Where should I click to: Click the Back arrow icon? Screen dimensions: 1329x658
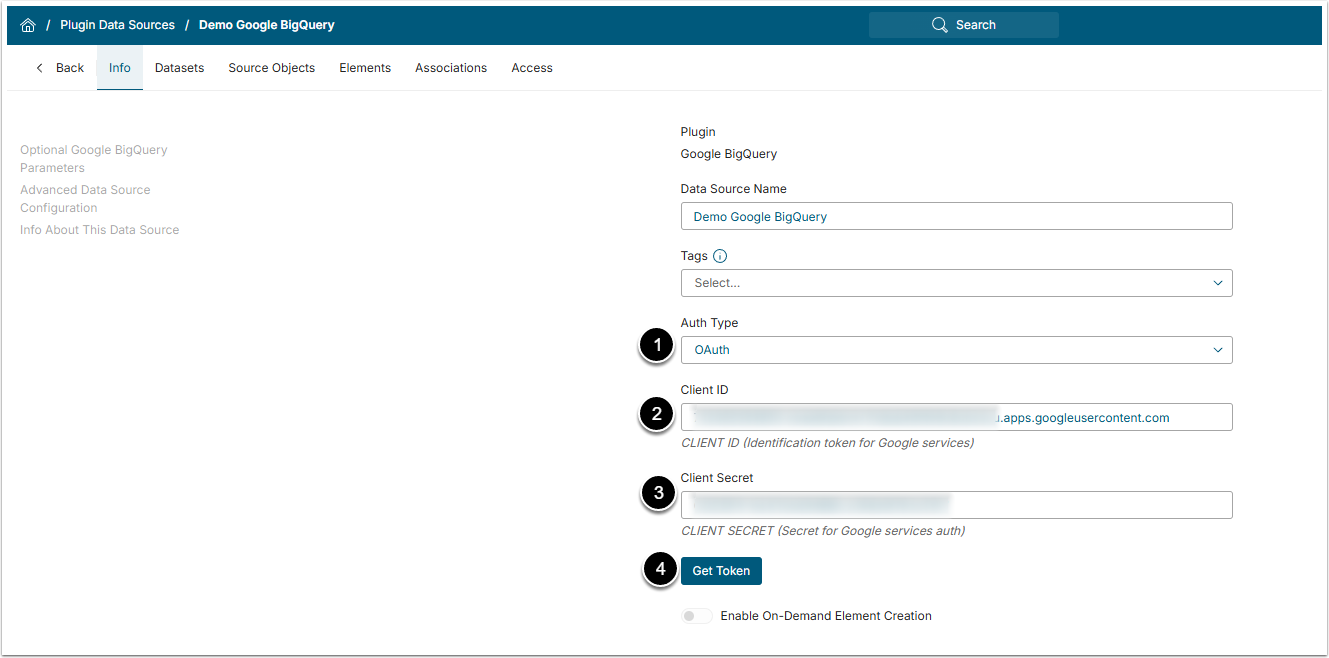[x=40, y=68]
